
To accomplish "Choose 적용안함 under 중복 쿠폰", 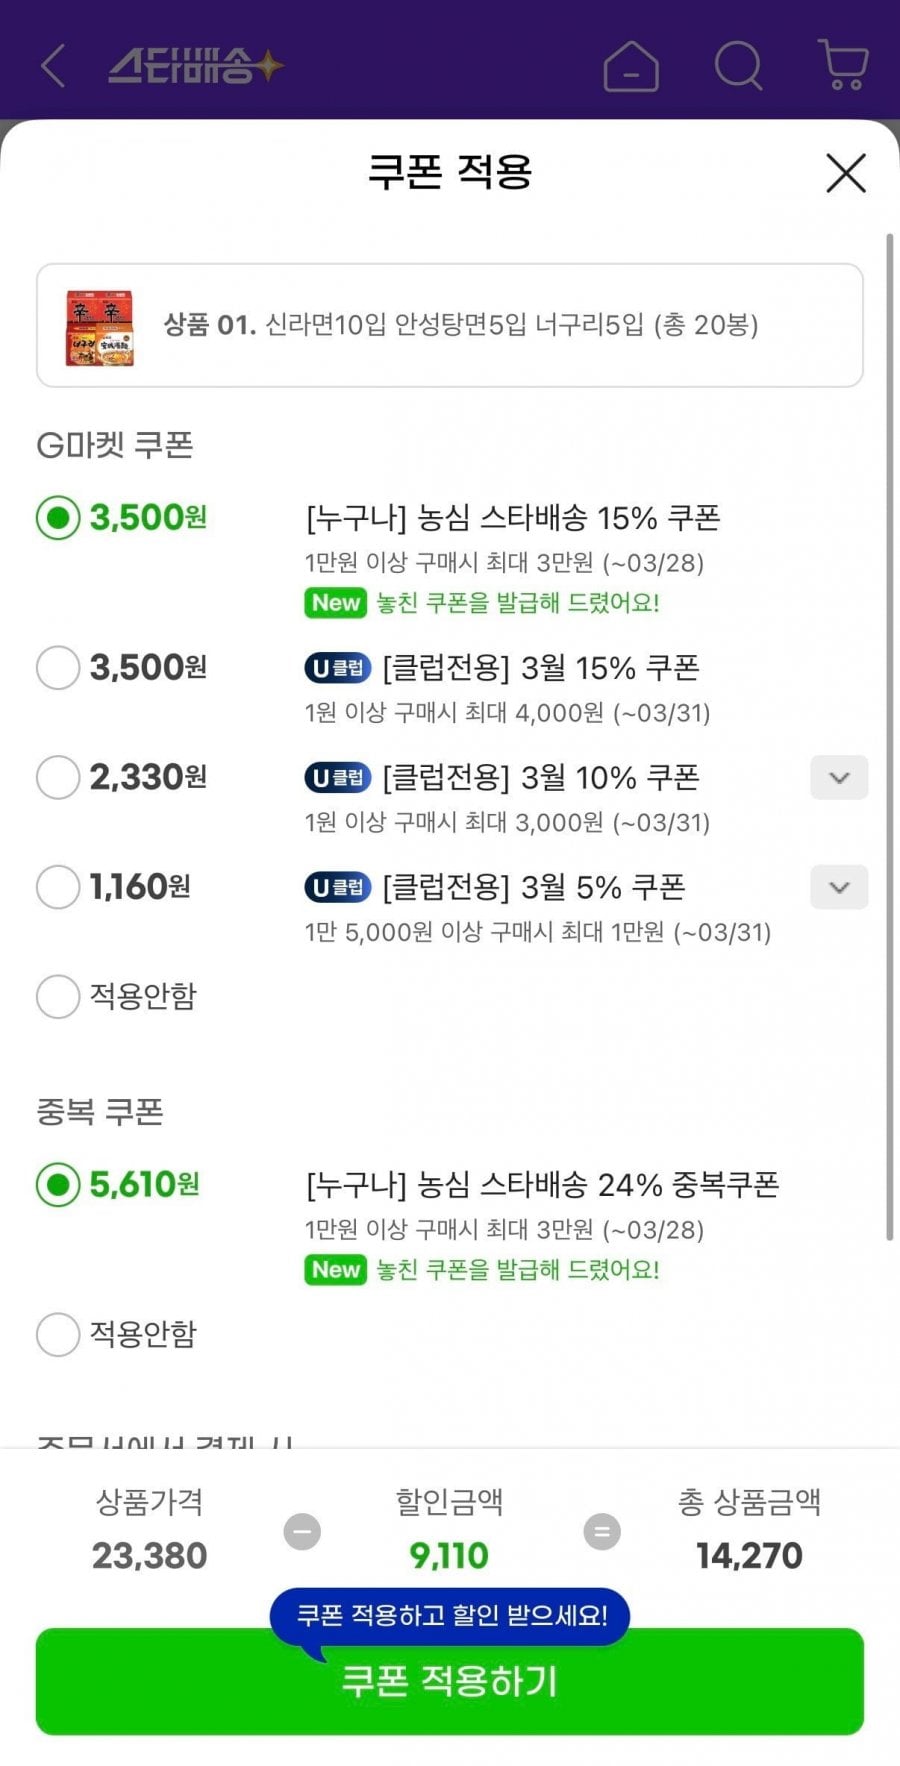I will pyautogui.click(x=58, y=1334).
